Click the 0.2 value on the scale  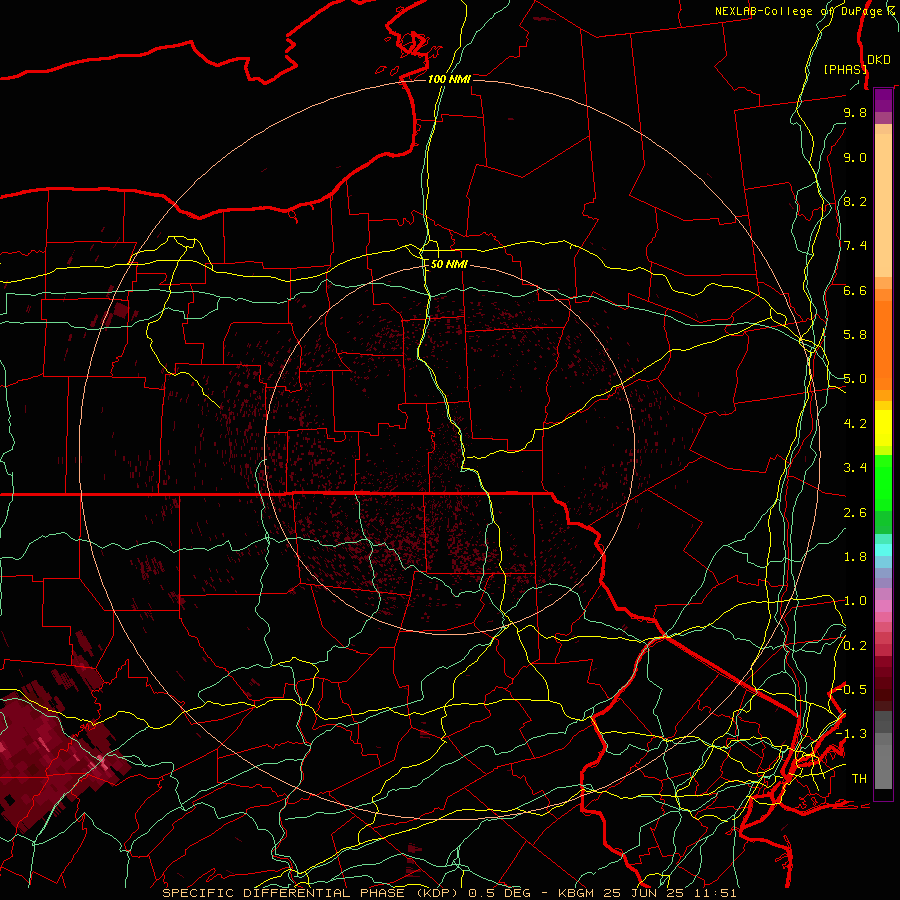tap(855, 646)
